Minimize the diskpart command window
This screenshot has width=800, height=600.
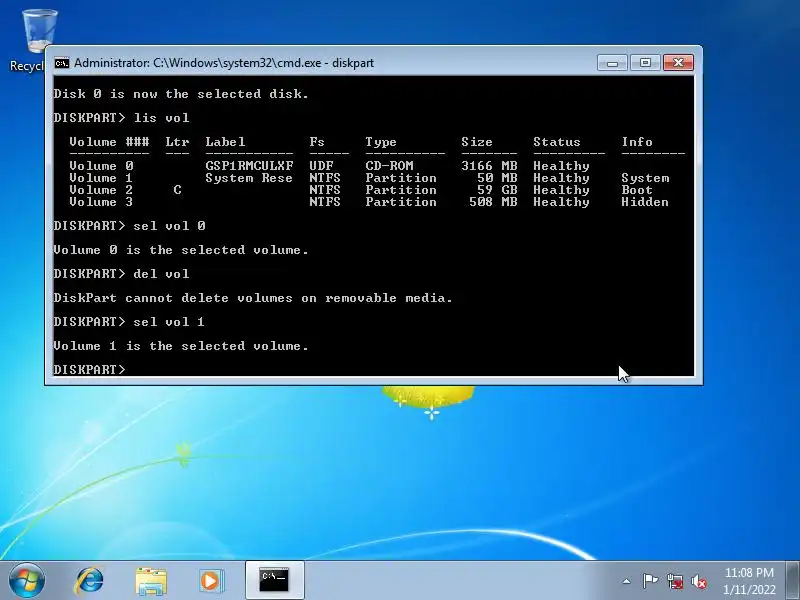612,63
